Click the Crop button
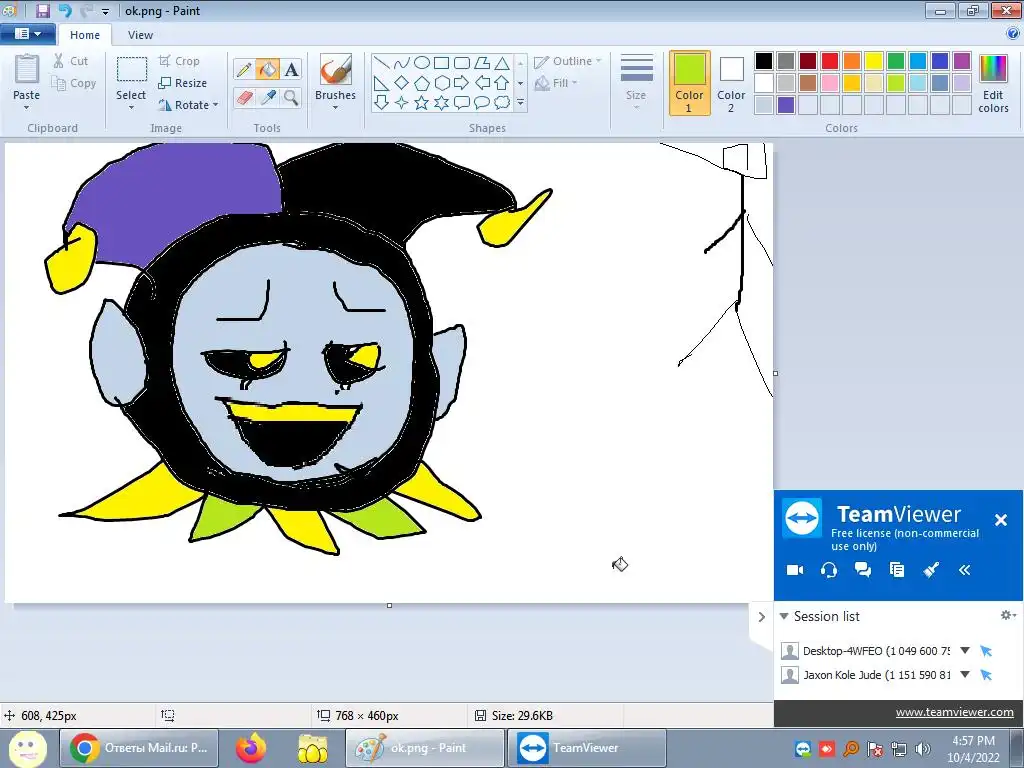Viewport: 1024px width, 768px height. (179, 61)
